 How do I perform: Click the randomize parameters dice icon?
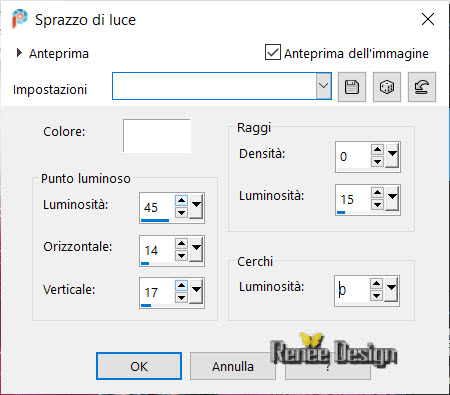click(x=387, y=87)
